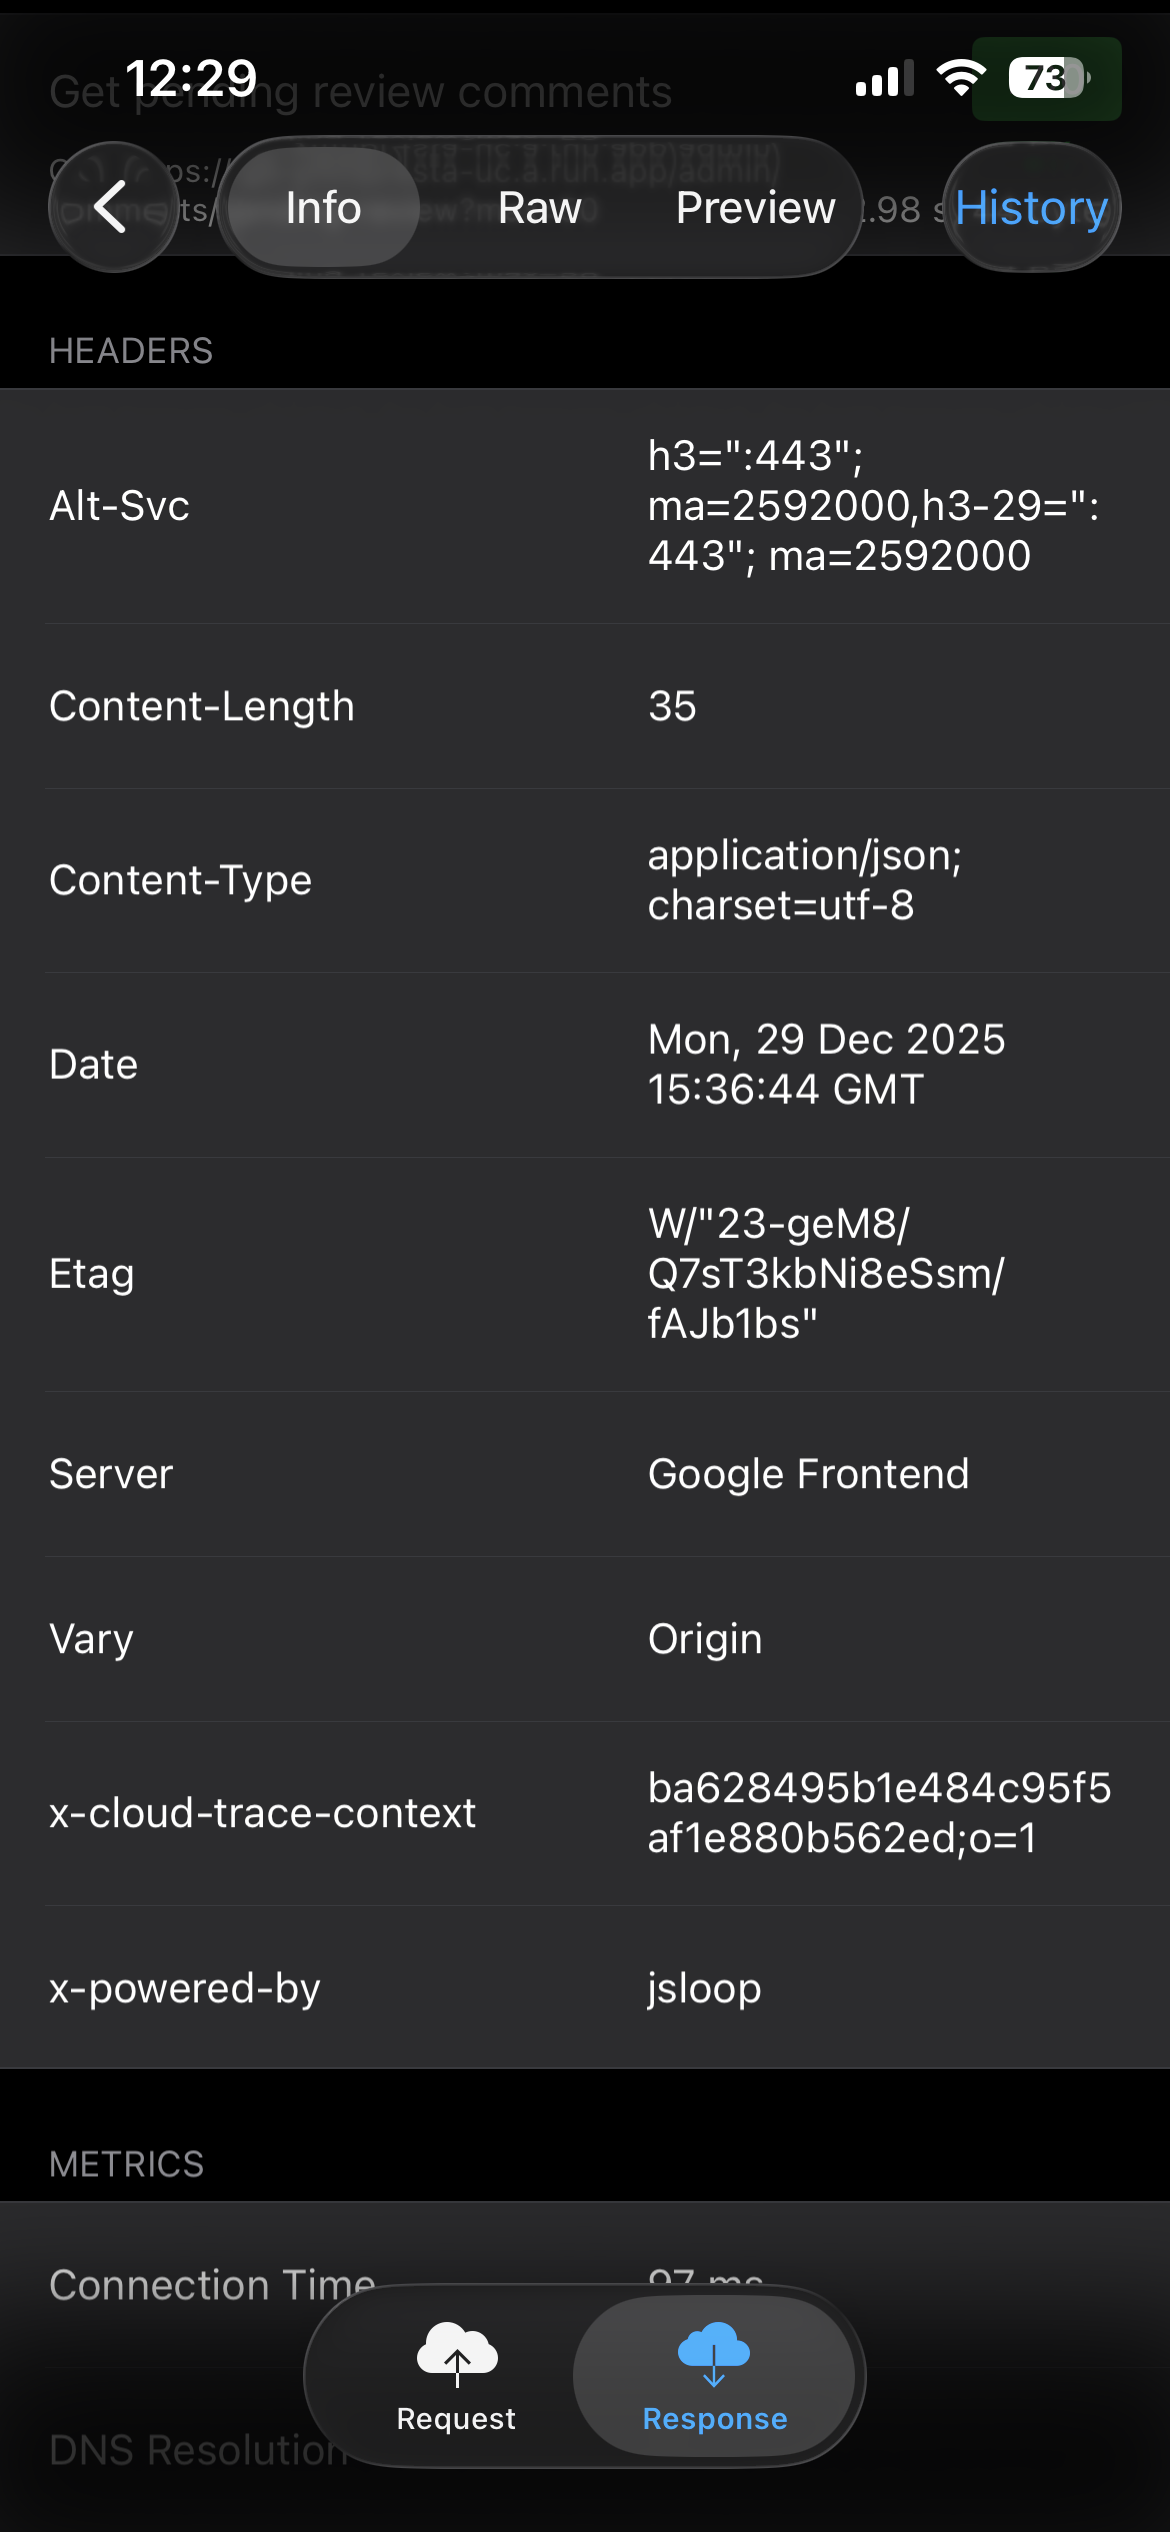Select the Vary header row
Screen dimensions: 1170x2532
[x=585, y=1639]
